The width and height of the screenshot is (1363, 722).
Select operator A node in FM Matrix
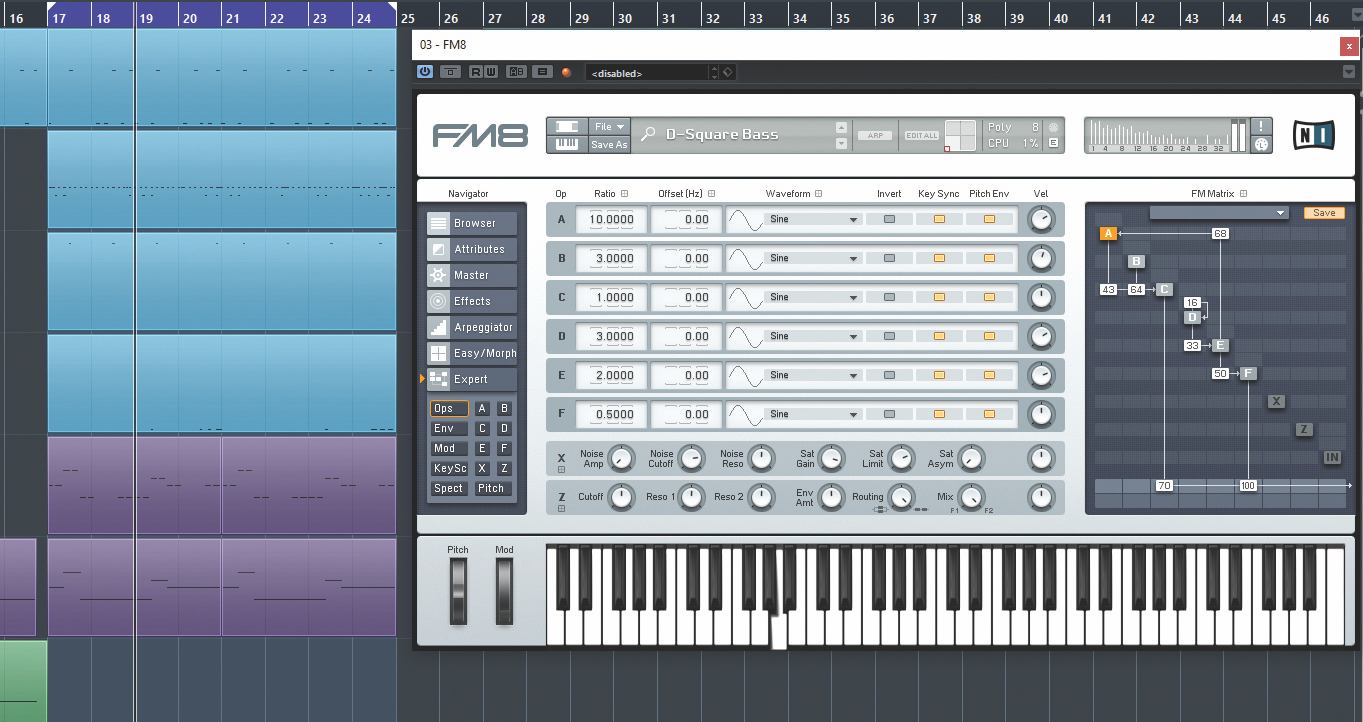click(1108, 234)
